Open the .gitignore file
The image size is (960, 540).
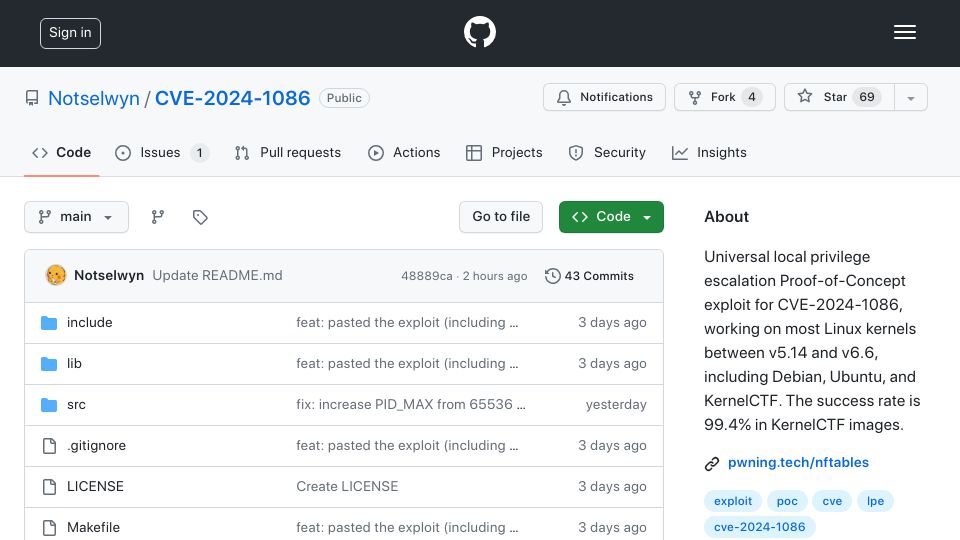point(96,446)
